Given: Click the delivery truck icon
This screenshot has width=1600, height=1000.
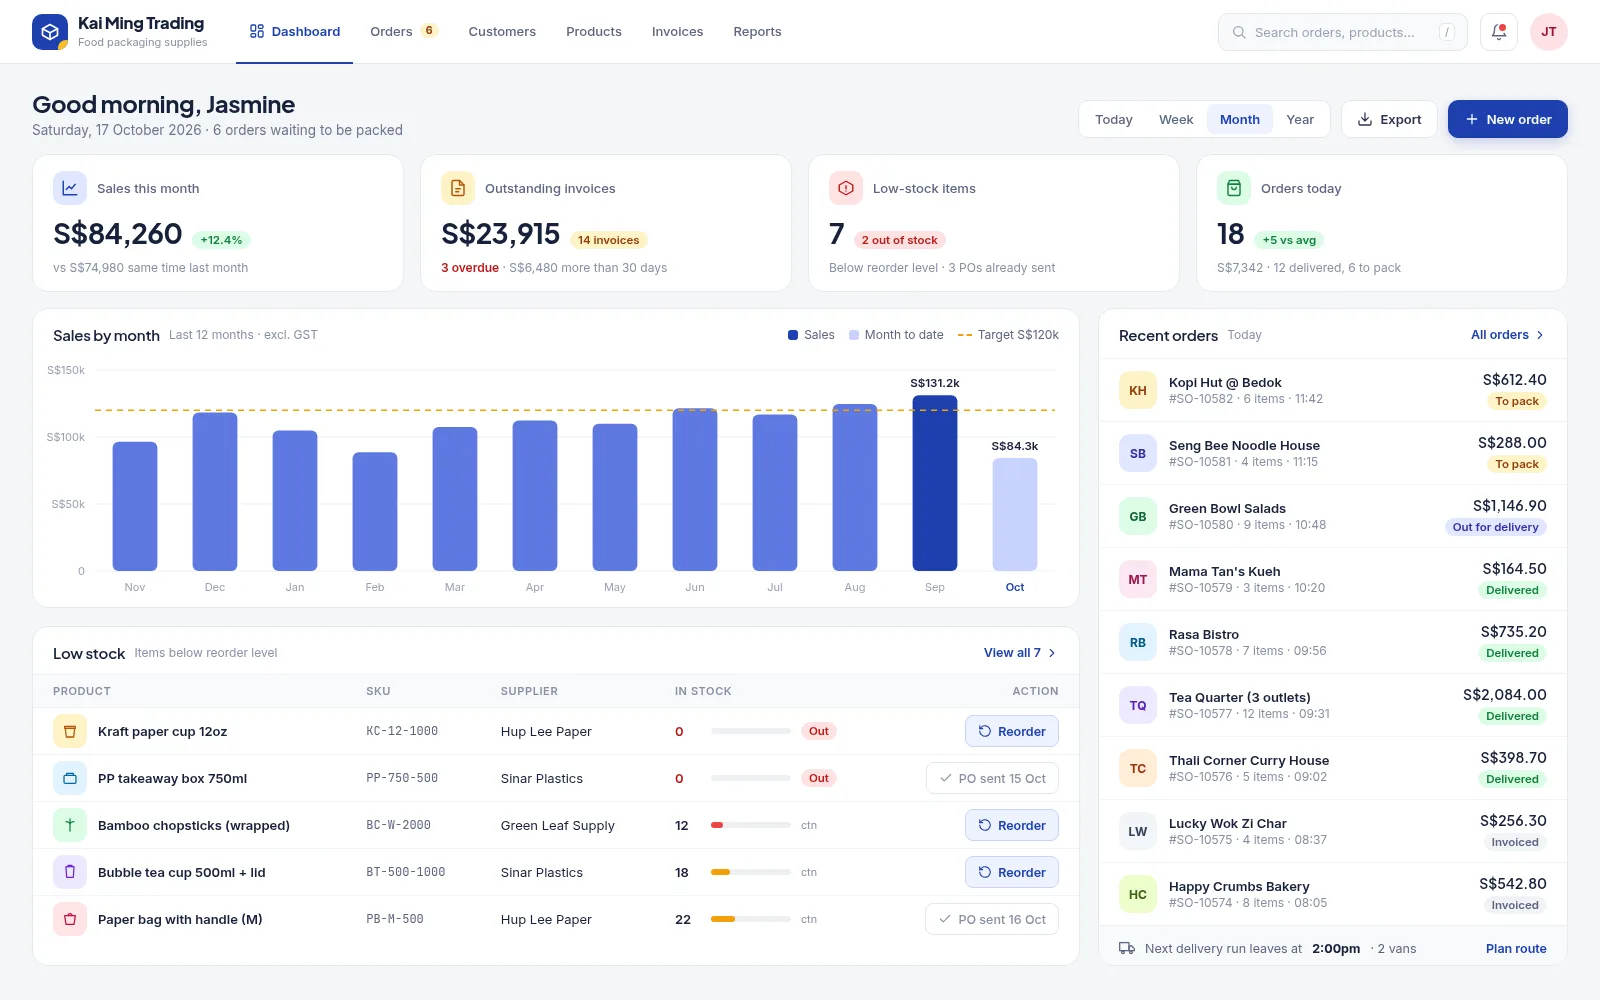Looking at the screenshot, I should click(1127, 948).
